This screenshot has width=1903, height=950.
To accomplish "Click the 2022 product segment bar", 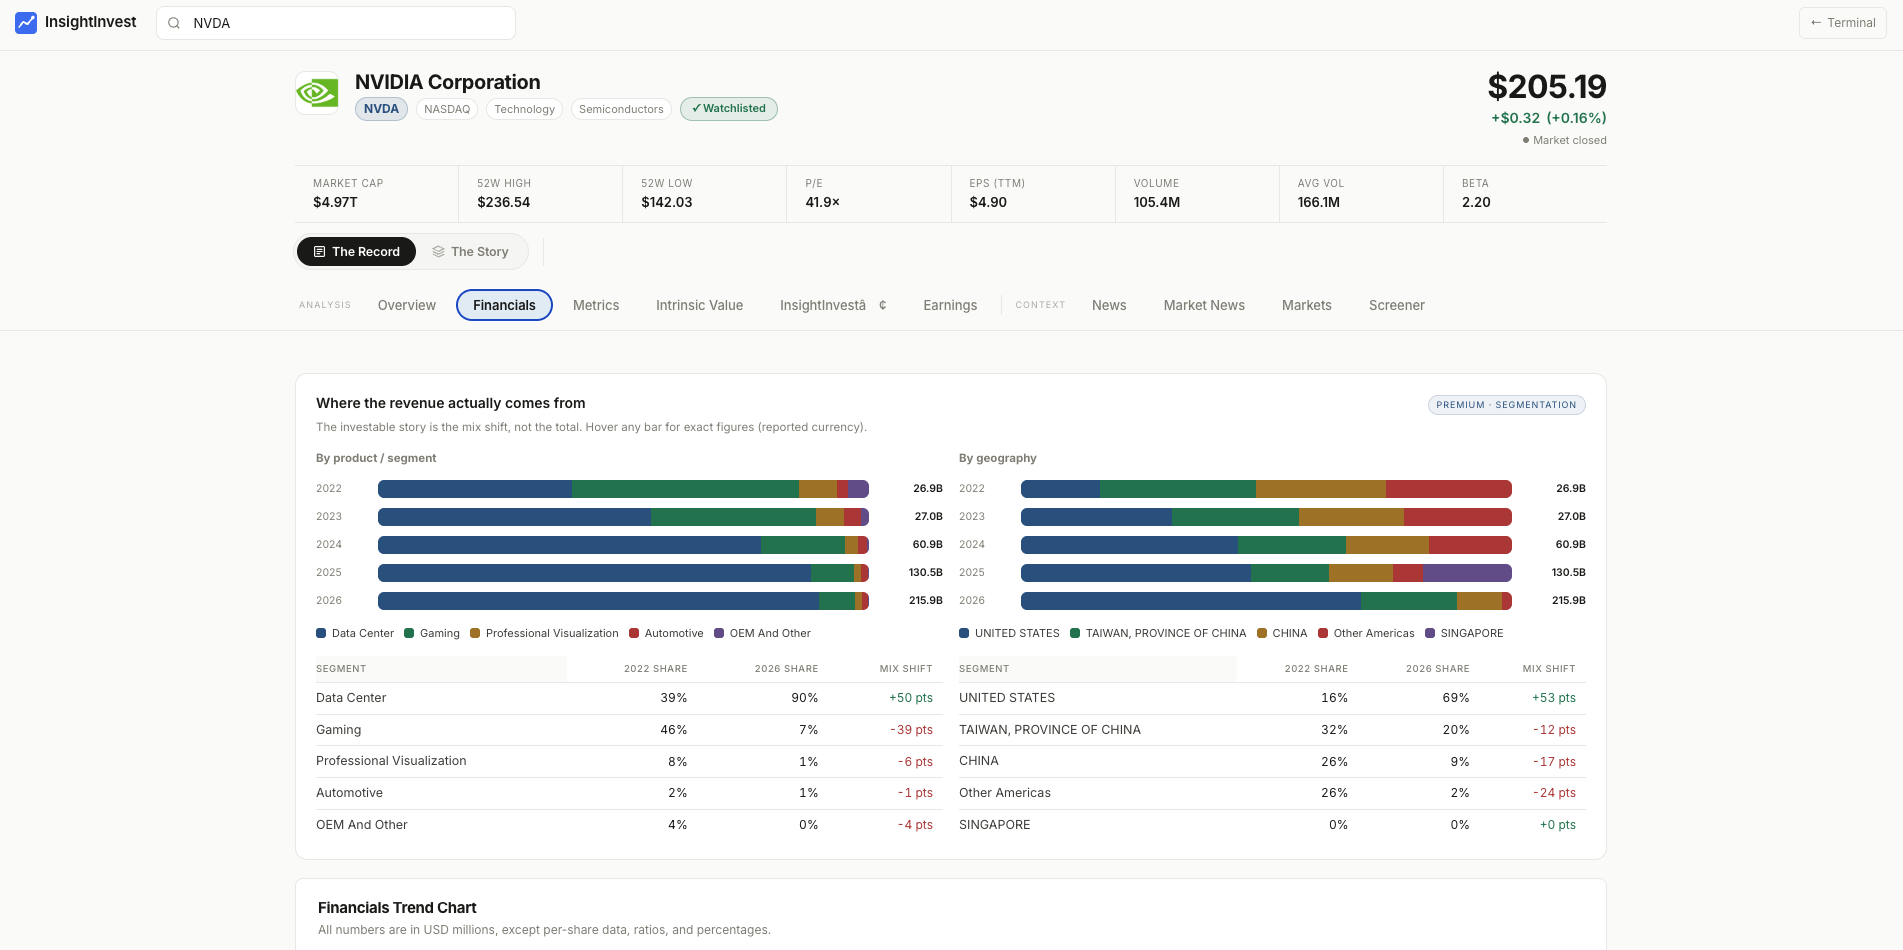I will (623, 489).
